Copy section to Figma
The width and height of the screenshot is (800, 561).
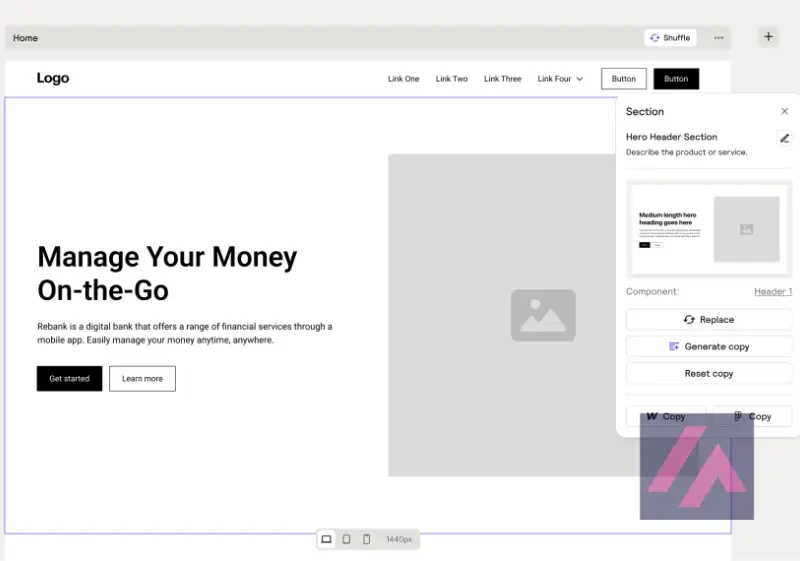753,417
